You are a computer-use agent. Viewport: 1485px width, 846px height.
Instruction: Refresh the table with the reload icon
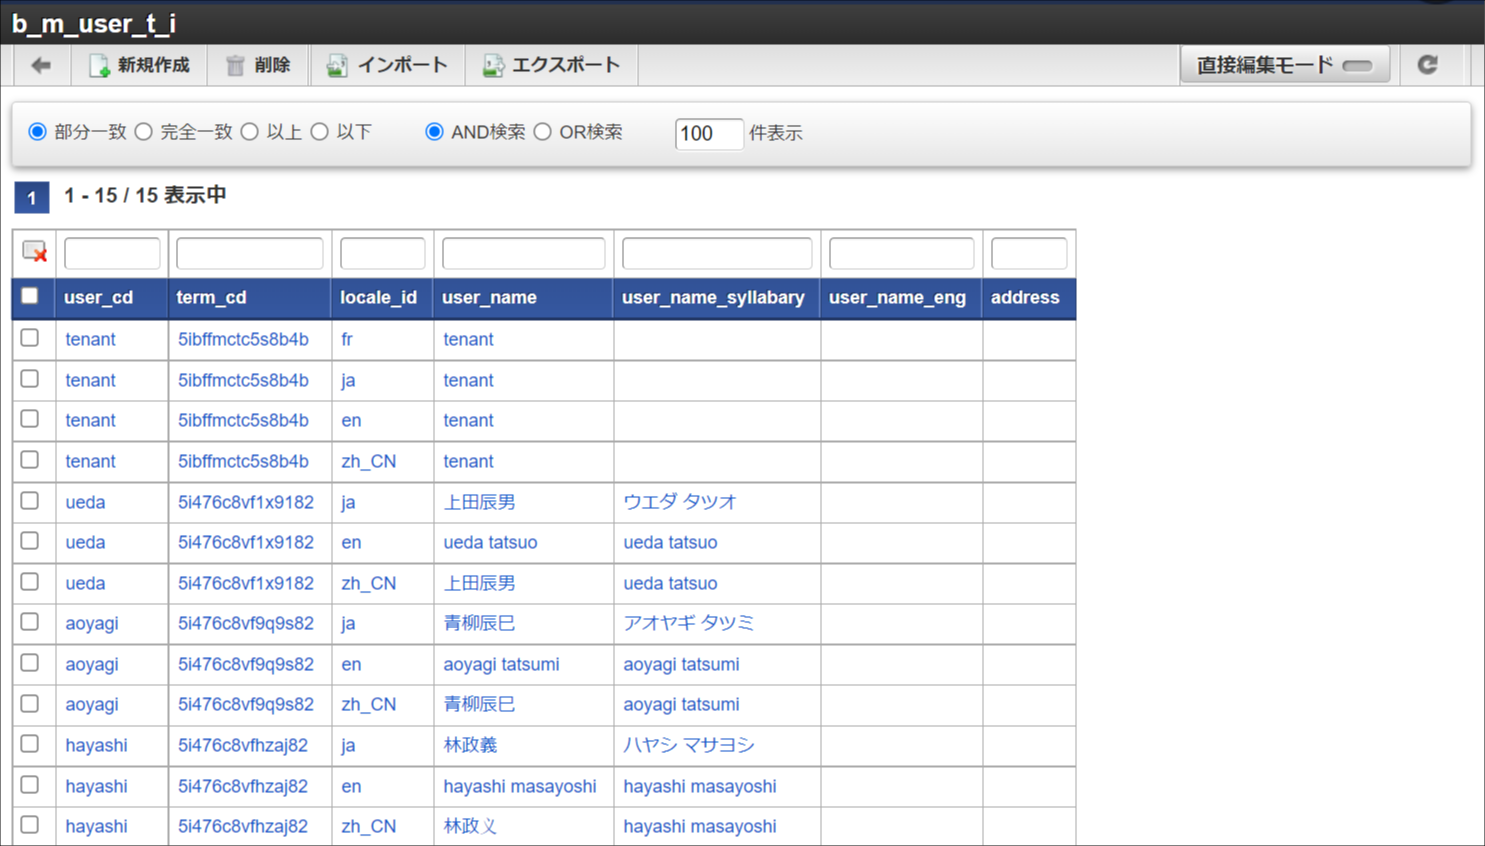coord(1428,65)
